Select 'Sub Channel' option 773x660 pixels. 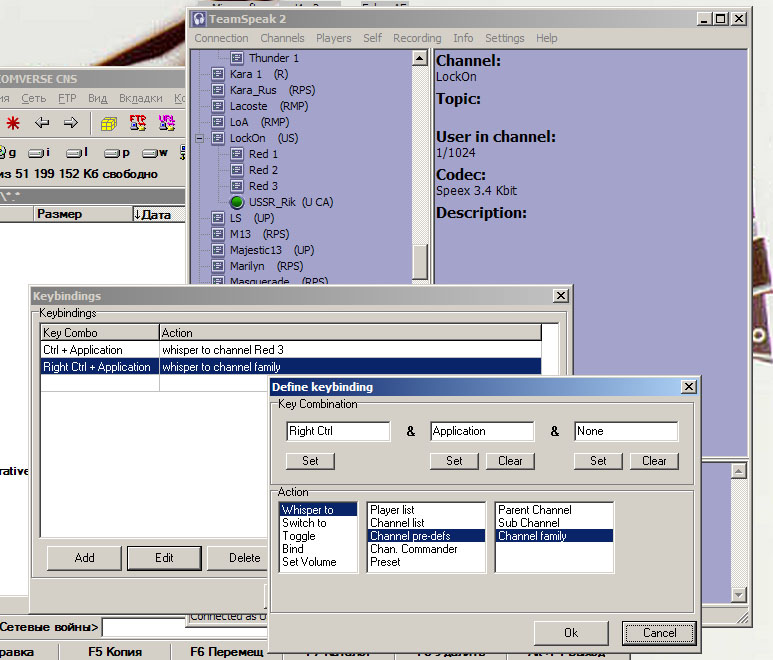pos(555,523)
